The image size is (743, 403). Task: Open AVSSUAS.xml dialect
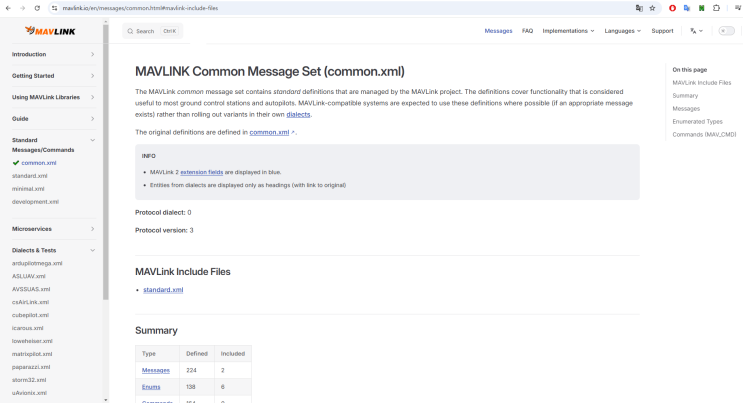point(31,289)
